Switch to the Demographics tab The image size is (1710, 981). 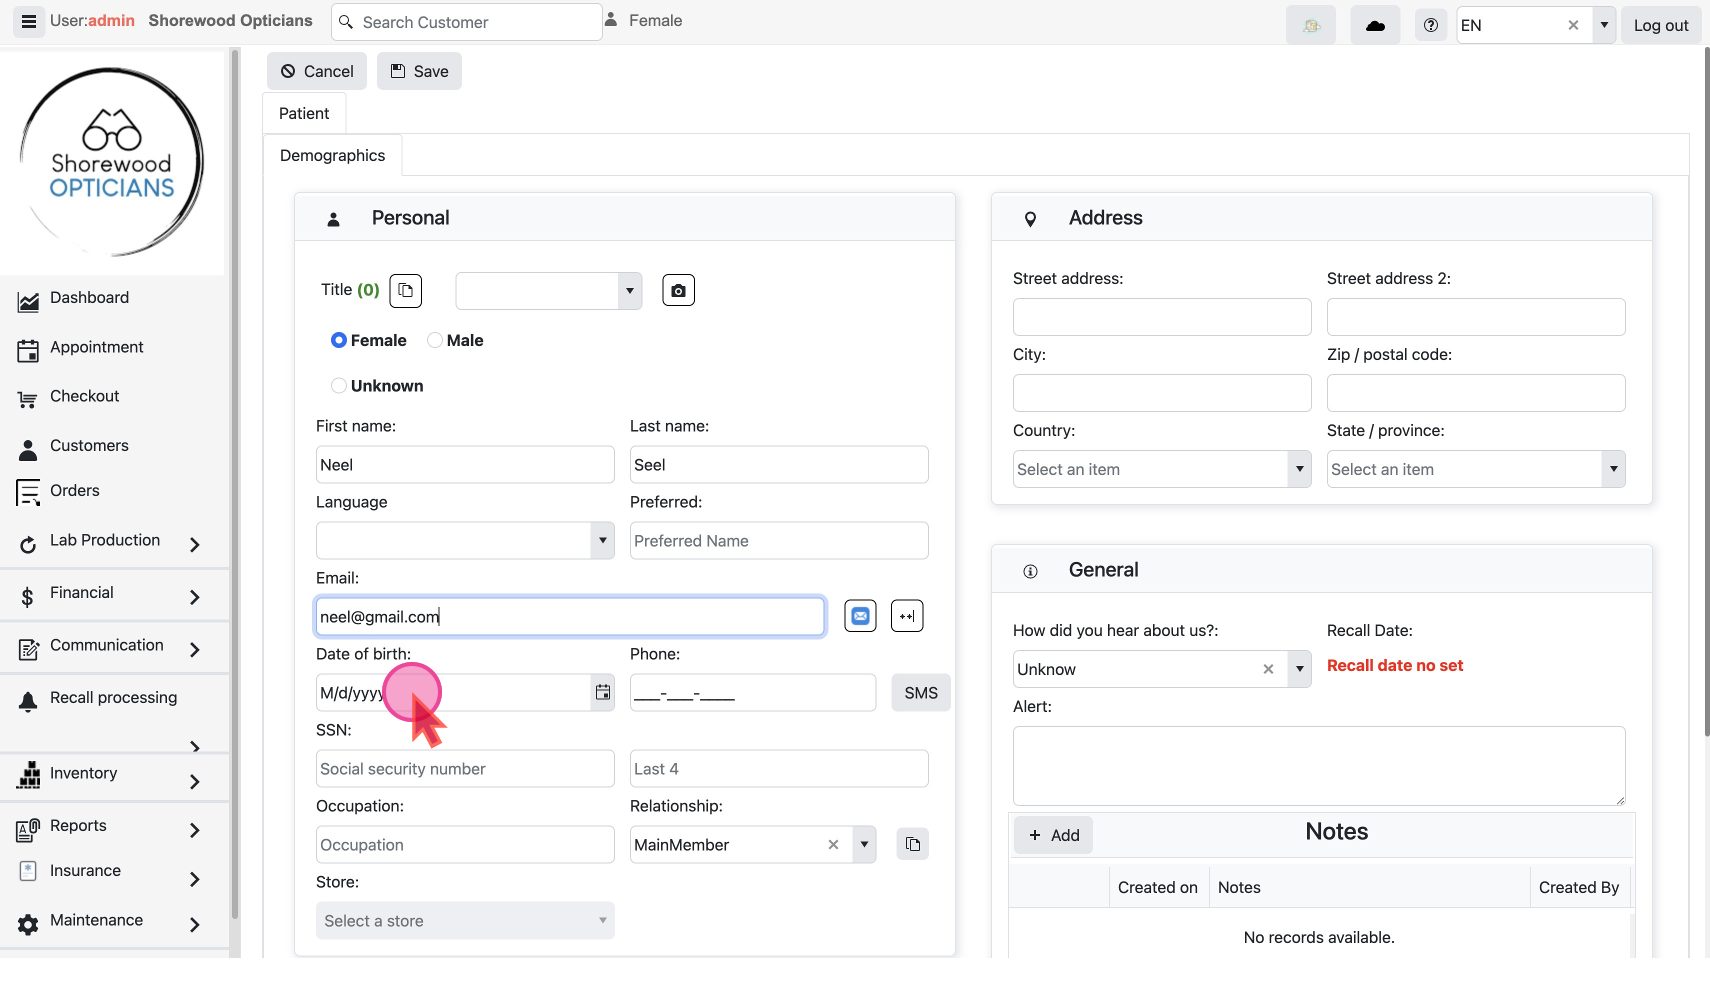(332, 156)
